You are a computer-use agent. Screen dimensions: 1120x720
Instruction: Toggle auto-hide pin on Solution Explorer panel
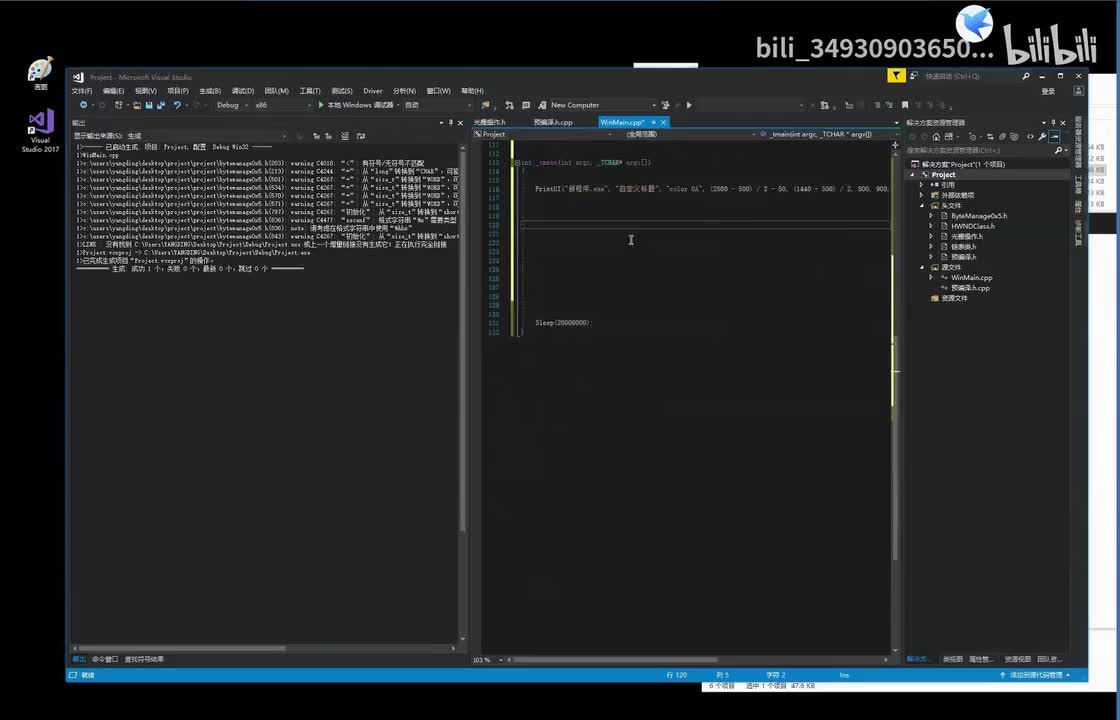(x=1053, y=123)
